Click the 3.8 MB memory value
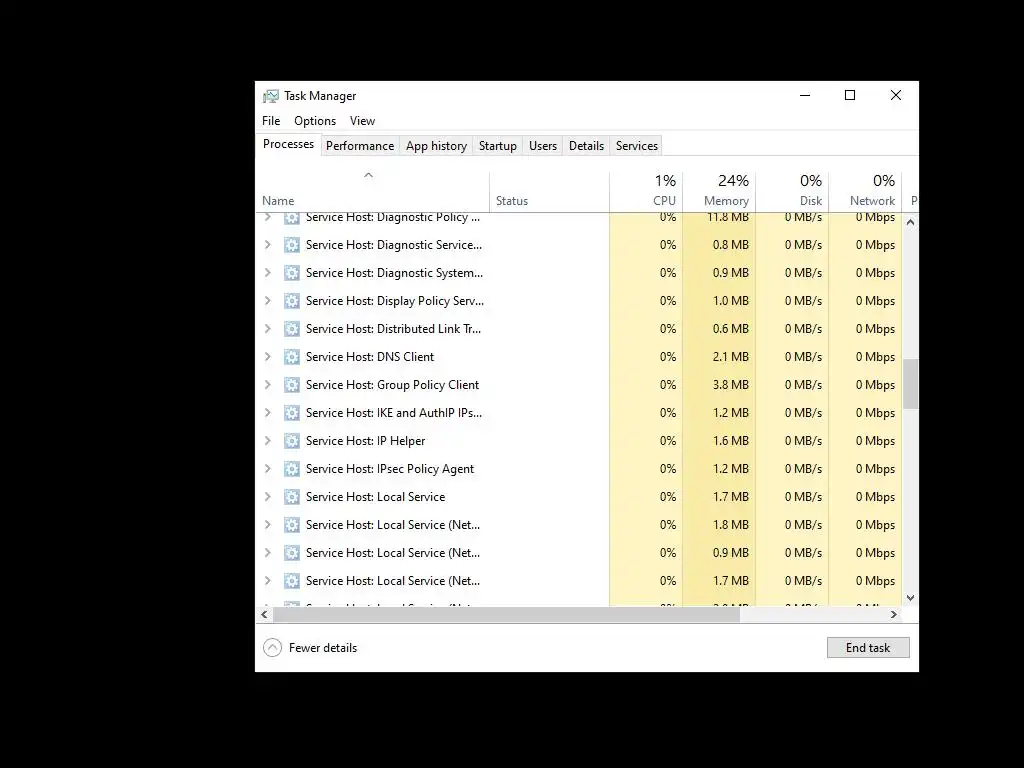Screen dimensions: 1024x768 pos(730,385)
